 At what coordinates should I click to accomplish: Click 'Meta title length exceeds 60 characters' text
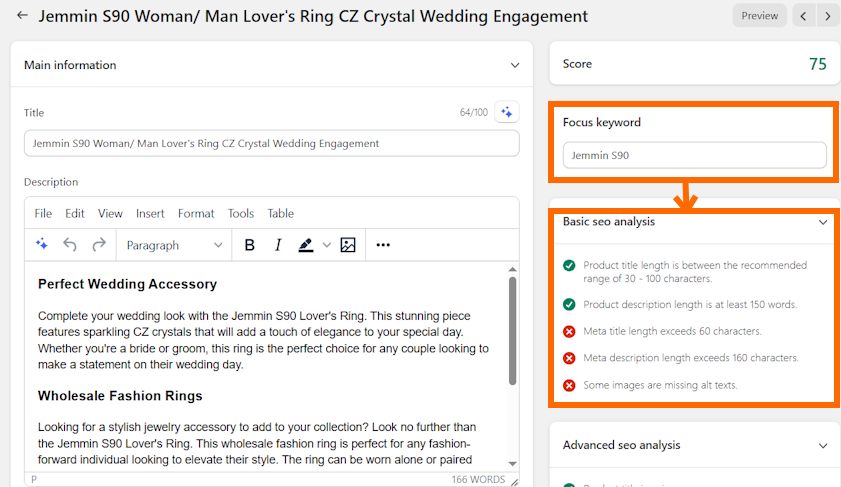point(672,331)
